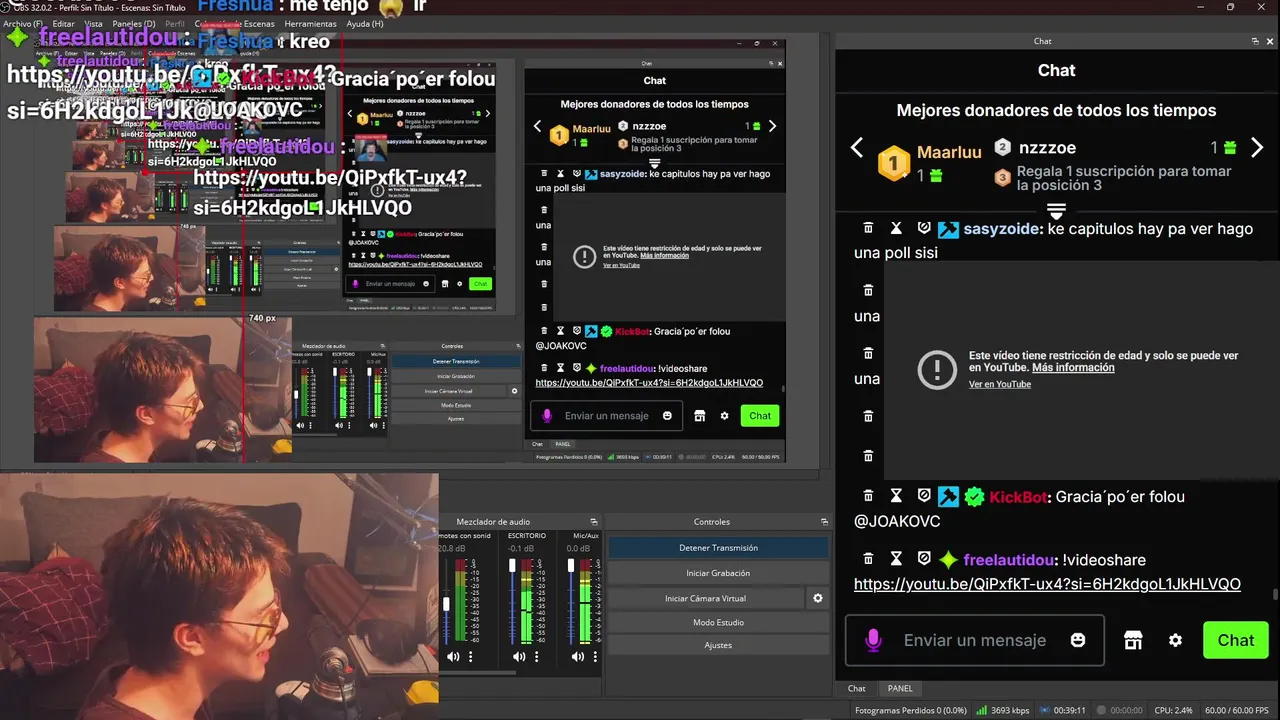Viewport: 1280px width, 720px height.
Task: Click Iniciar Cámara Virtual button
Action: (x=705, y=598)
